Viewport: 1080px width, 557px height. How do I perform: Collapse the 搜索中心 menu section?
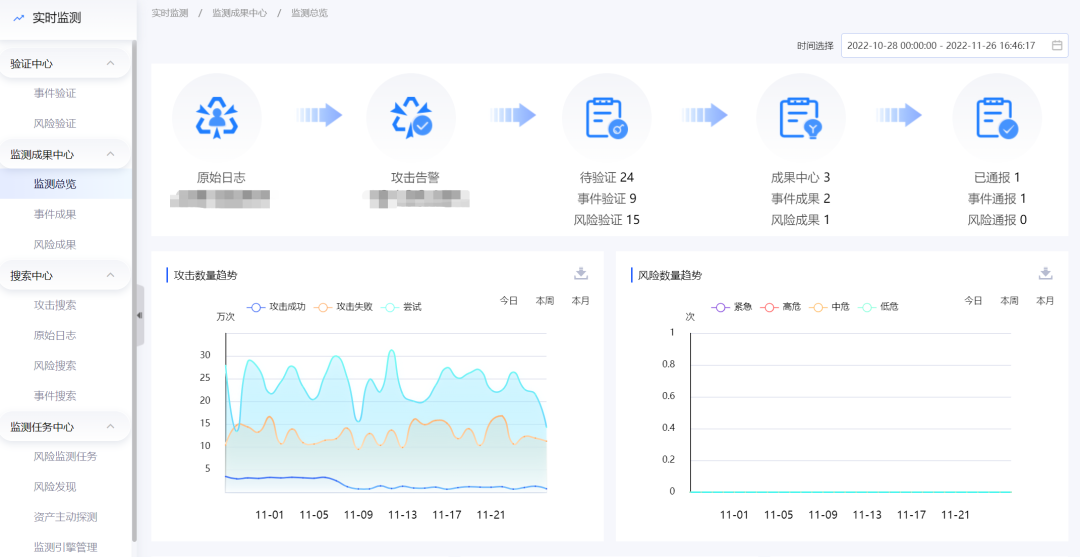pos(110,275)
